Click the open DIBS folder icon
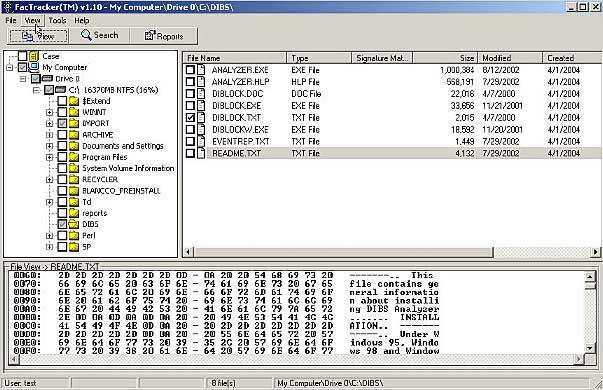The image size is (603, 390). [x=74, y=224]
